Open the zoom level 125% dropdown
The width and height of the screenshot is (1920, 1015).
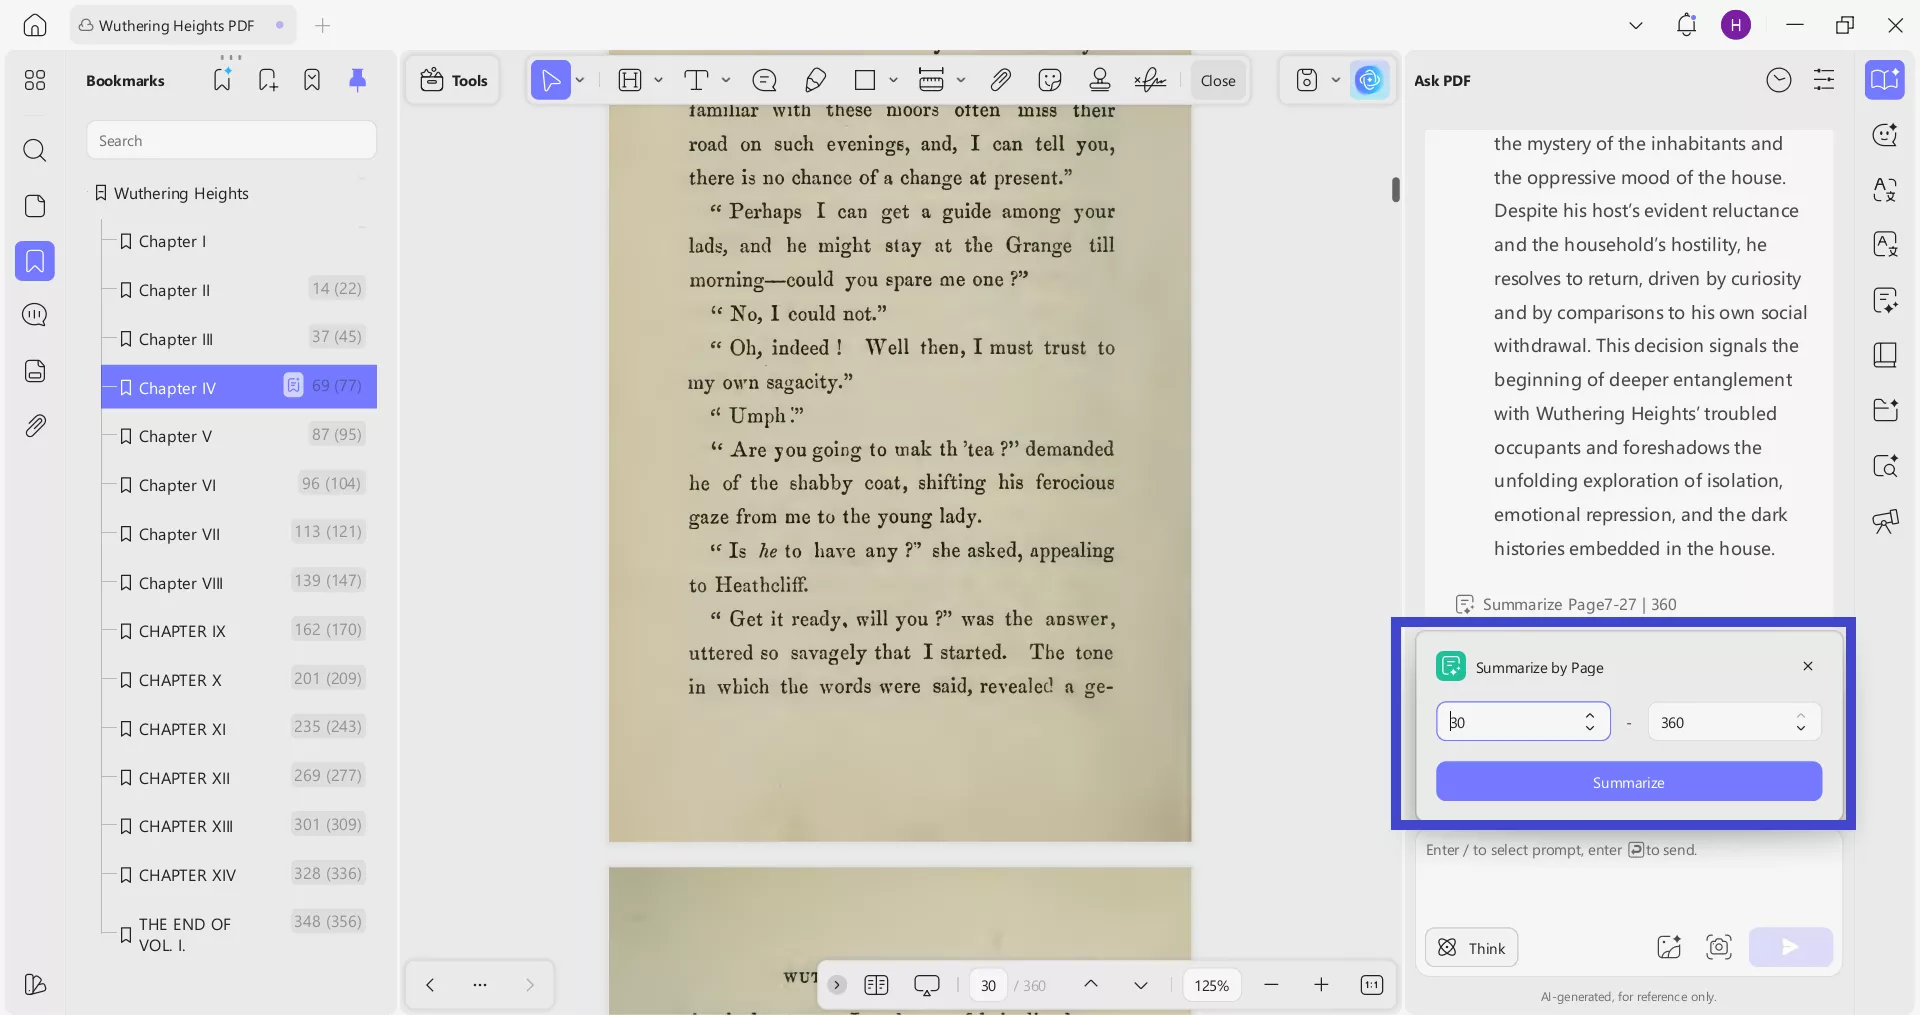1211,985
